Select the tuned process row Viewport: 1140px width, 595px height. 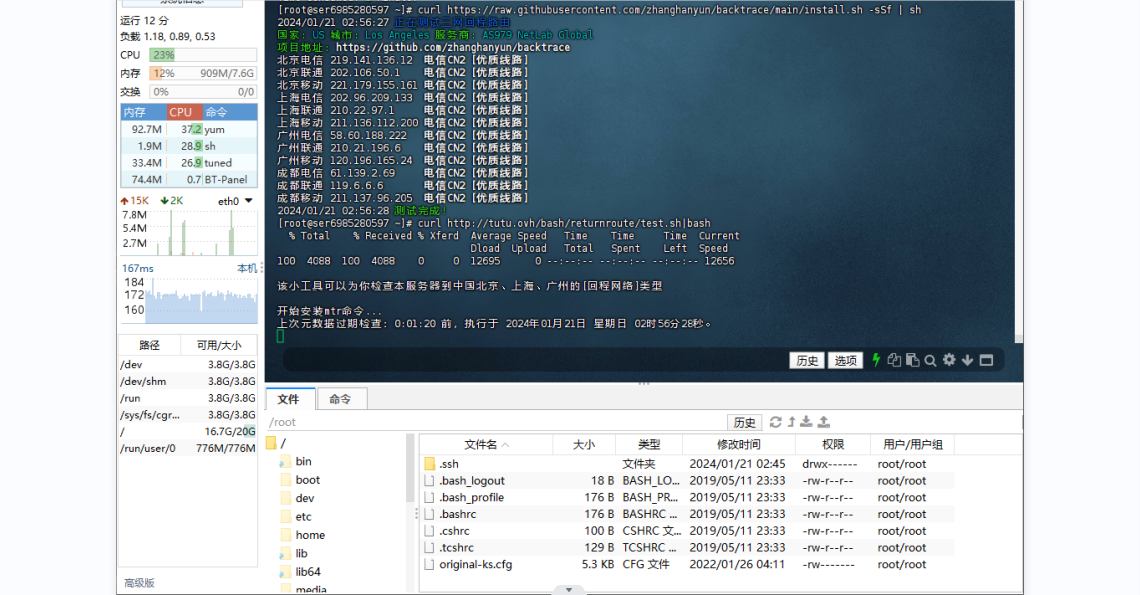click(x=189, y=163)
